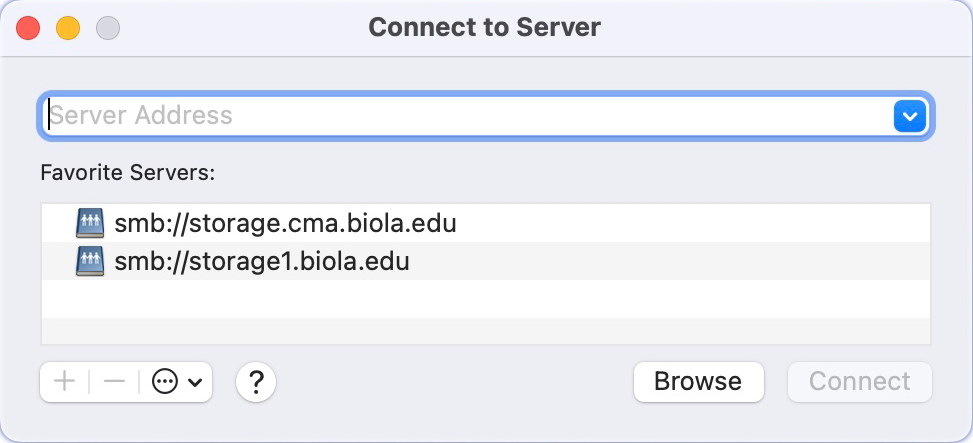
Task: Click the Connect to Server title bar text
Action: [x=485, y=27]
